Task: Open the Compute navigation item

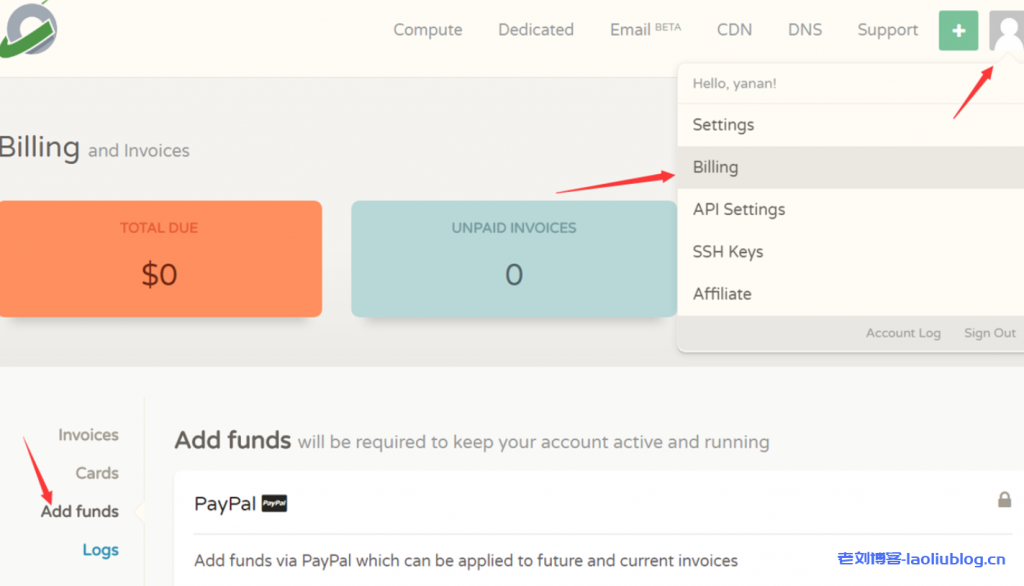Action: pos(427,30)
